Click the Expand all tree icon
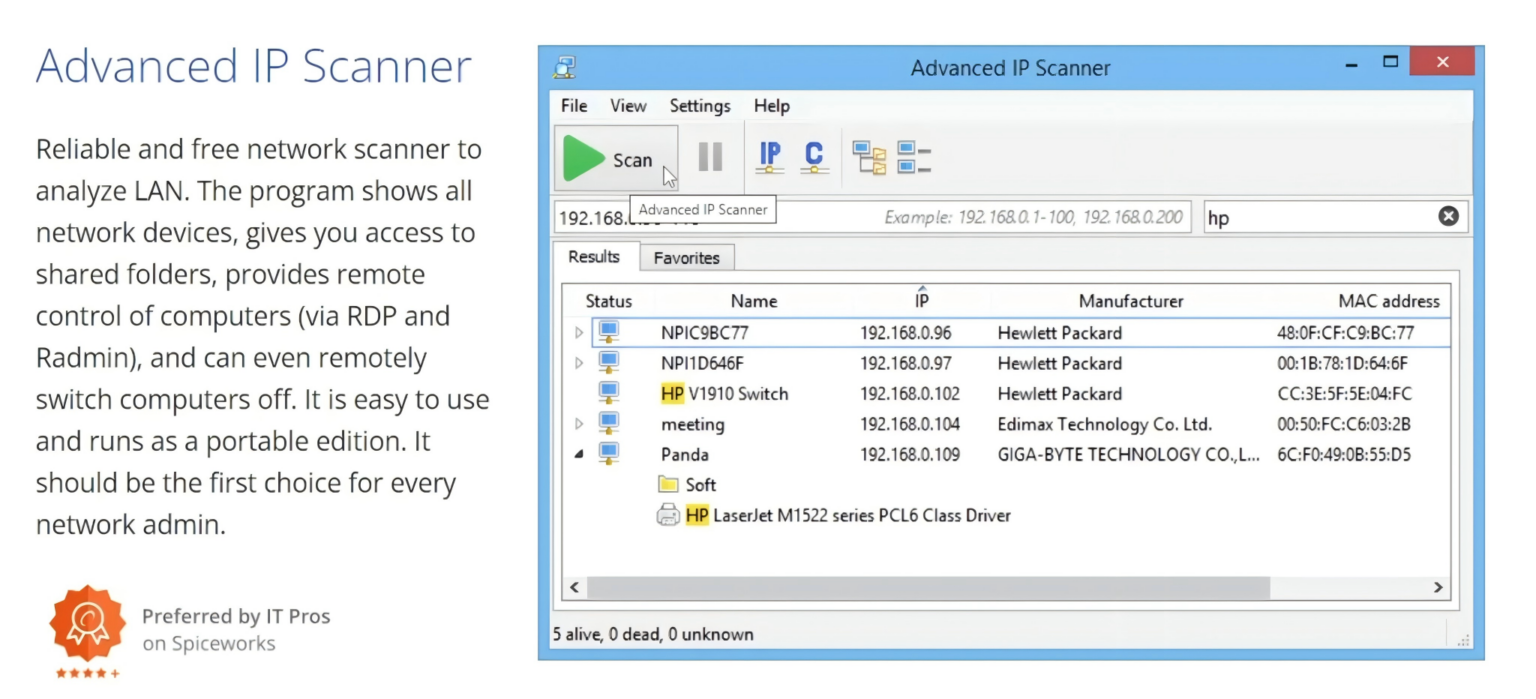1536x699 pixels. (x=868, y=158)
